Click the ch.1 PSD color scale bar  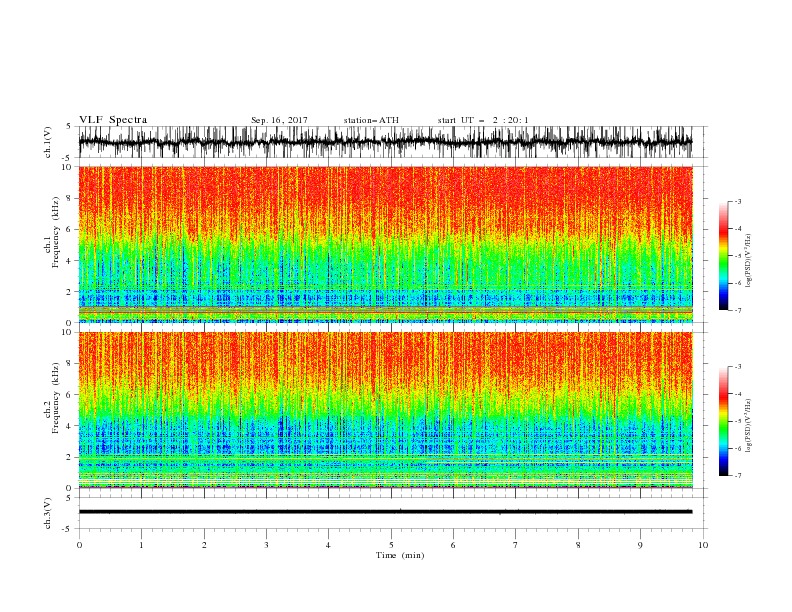tap(723, 256)
